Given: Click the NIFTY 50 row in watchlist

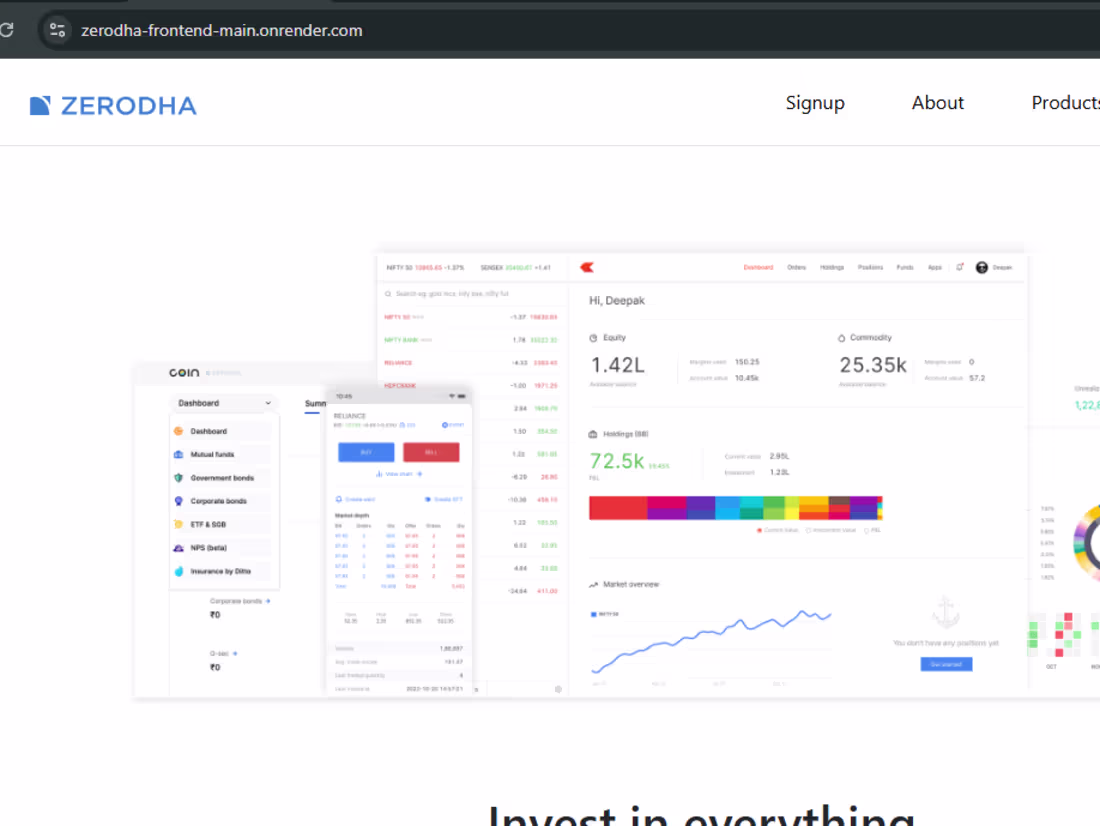Looking at the screenshot, I should 471,317.
